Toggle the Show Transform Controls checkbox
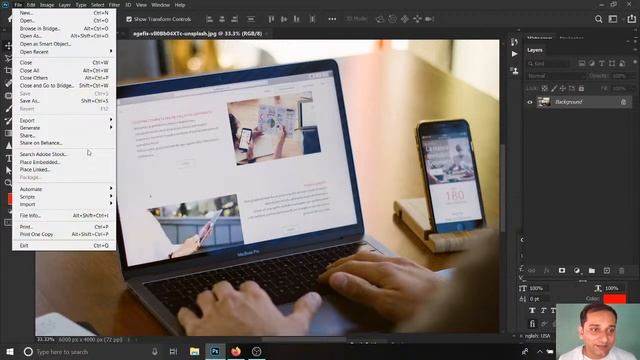 point(129,19)
